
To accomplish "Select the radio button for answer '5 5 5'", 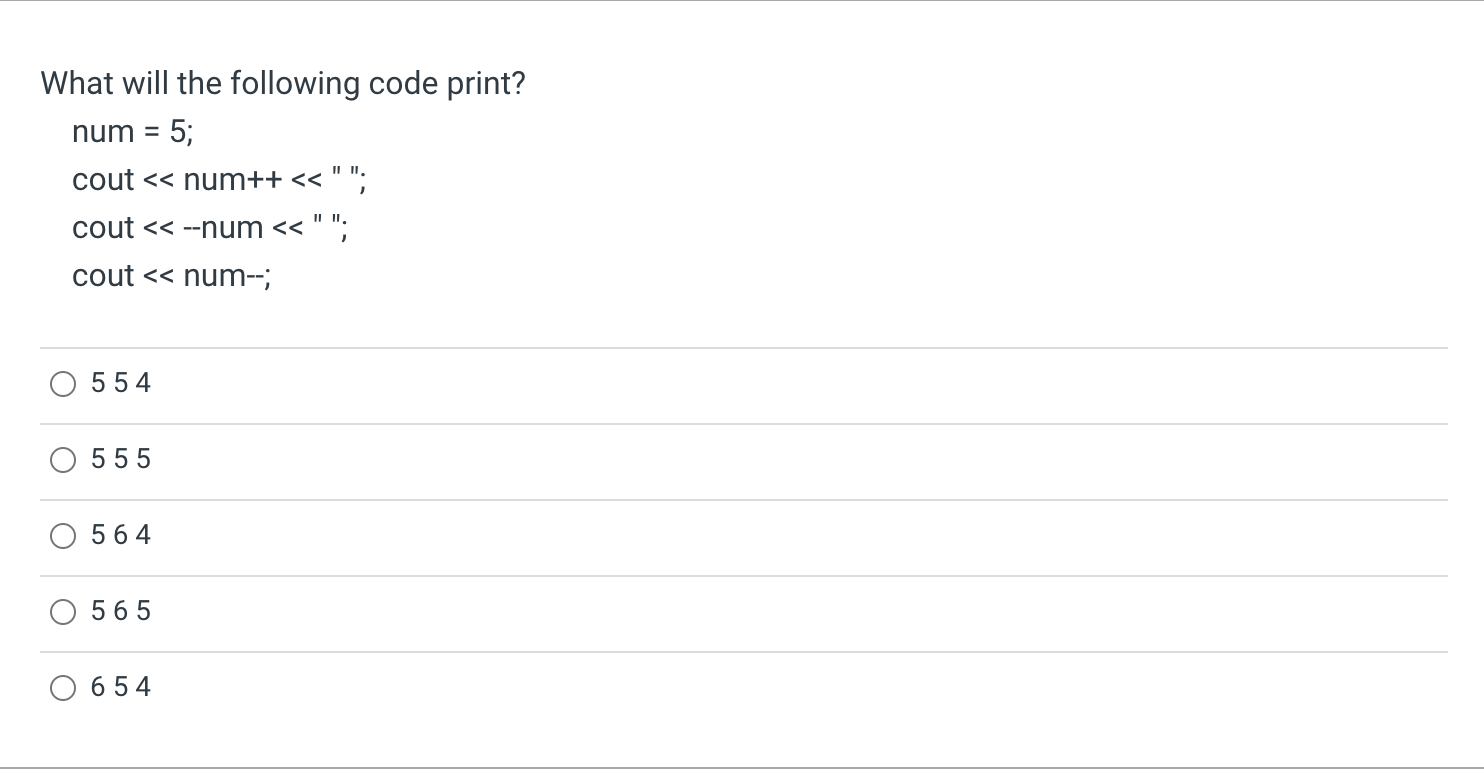I will (x=62, y=460).
